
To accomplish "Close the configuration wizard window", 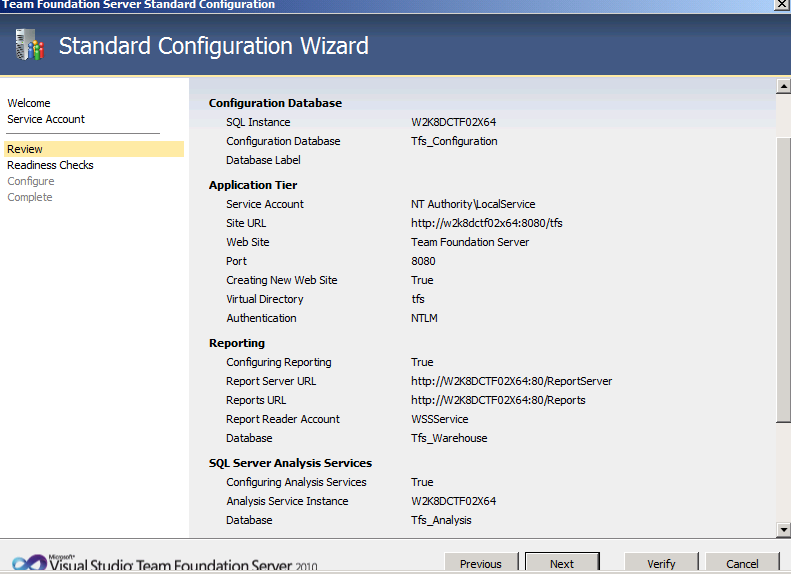I will point(780,5).
